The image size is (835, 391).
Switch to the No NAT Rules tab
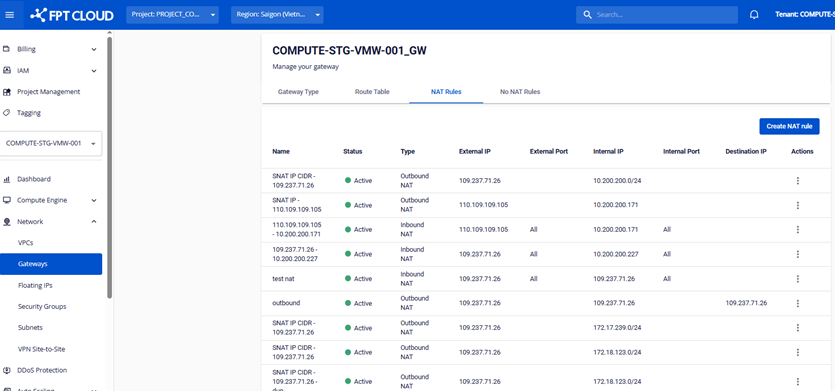tap(520, 92)
